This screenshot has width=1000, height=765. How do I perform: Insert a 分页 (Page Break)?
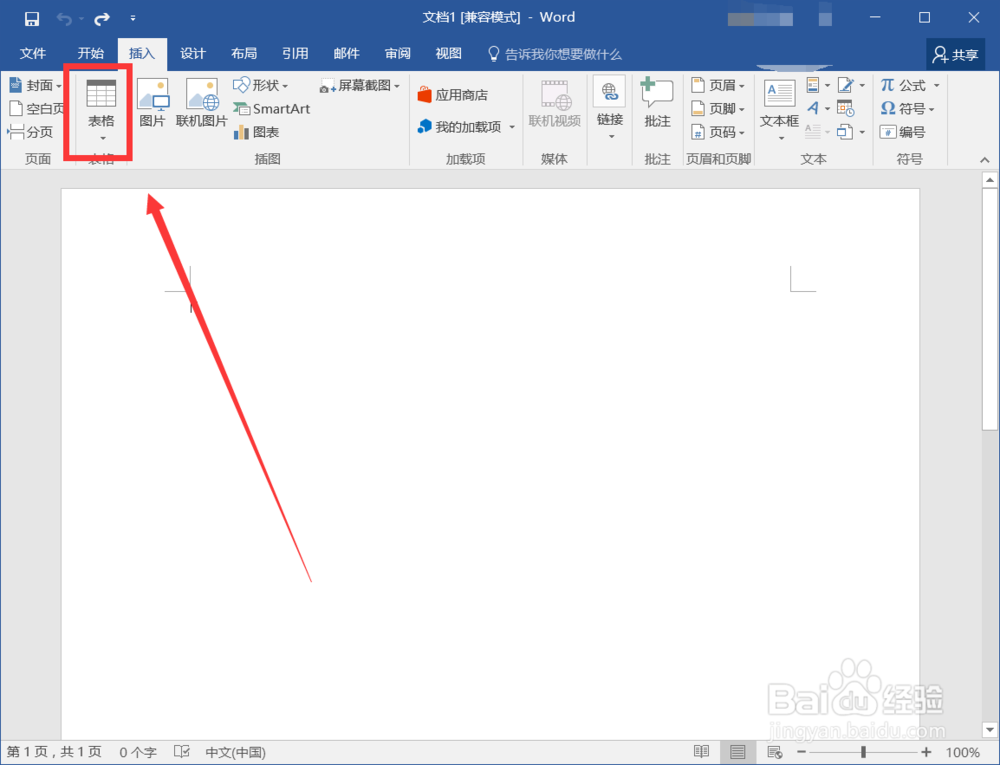pos(31,132)
